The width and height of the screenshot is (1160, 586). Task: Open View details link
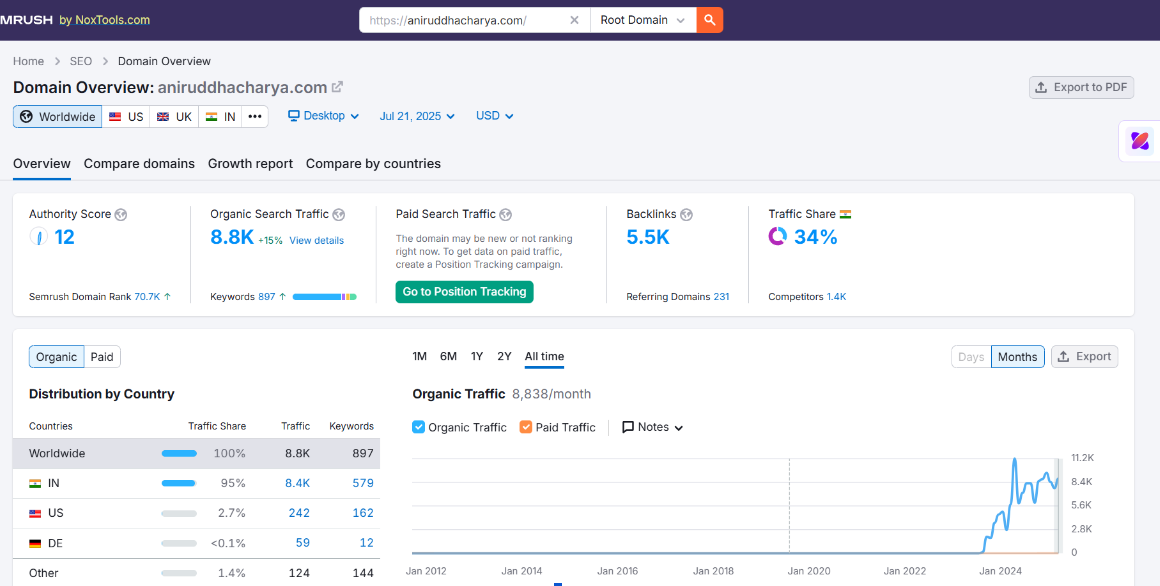point(317,240)
